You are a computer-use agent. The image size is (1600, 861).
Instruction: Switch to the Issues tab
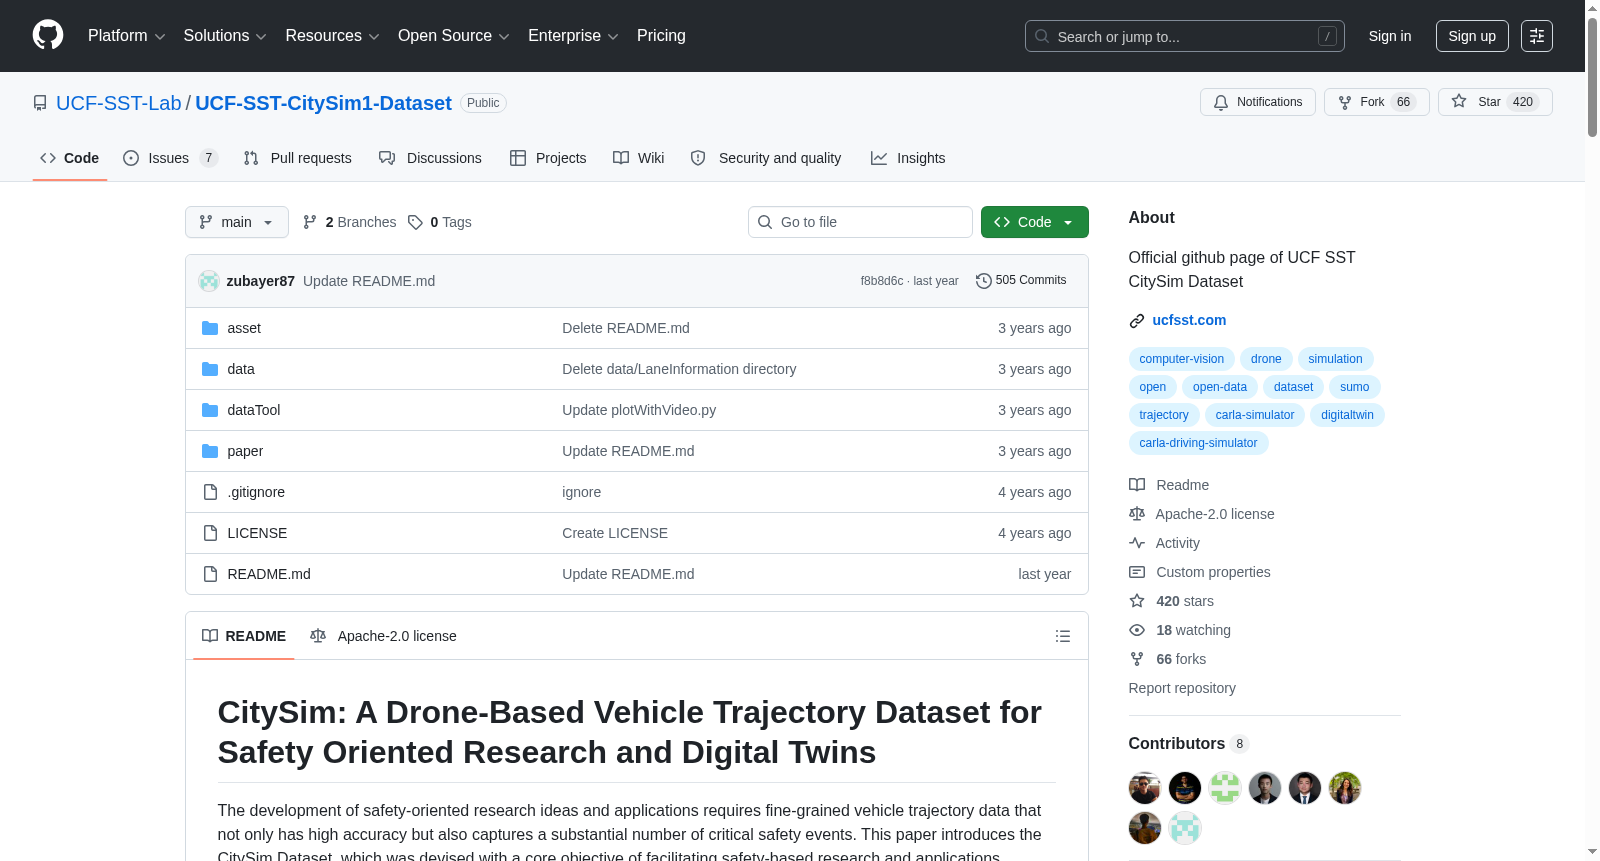(170, 158)
